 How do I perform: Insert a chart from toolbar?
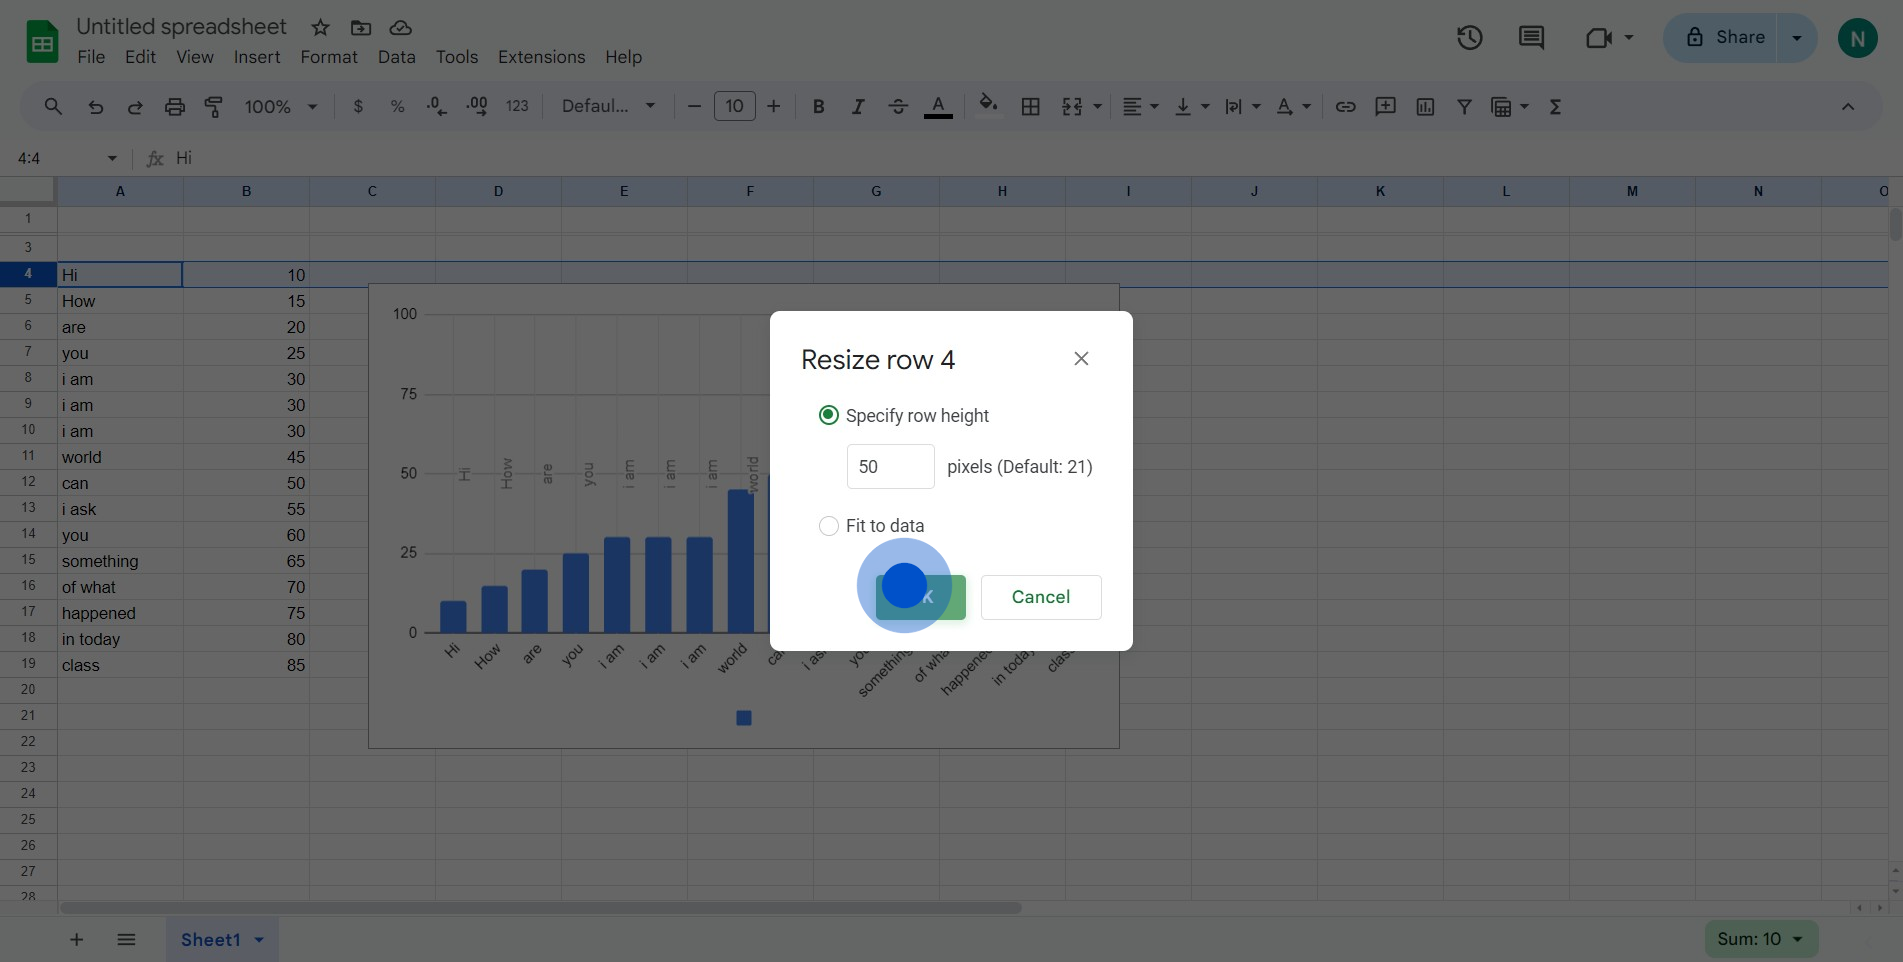pos(1425,107)
